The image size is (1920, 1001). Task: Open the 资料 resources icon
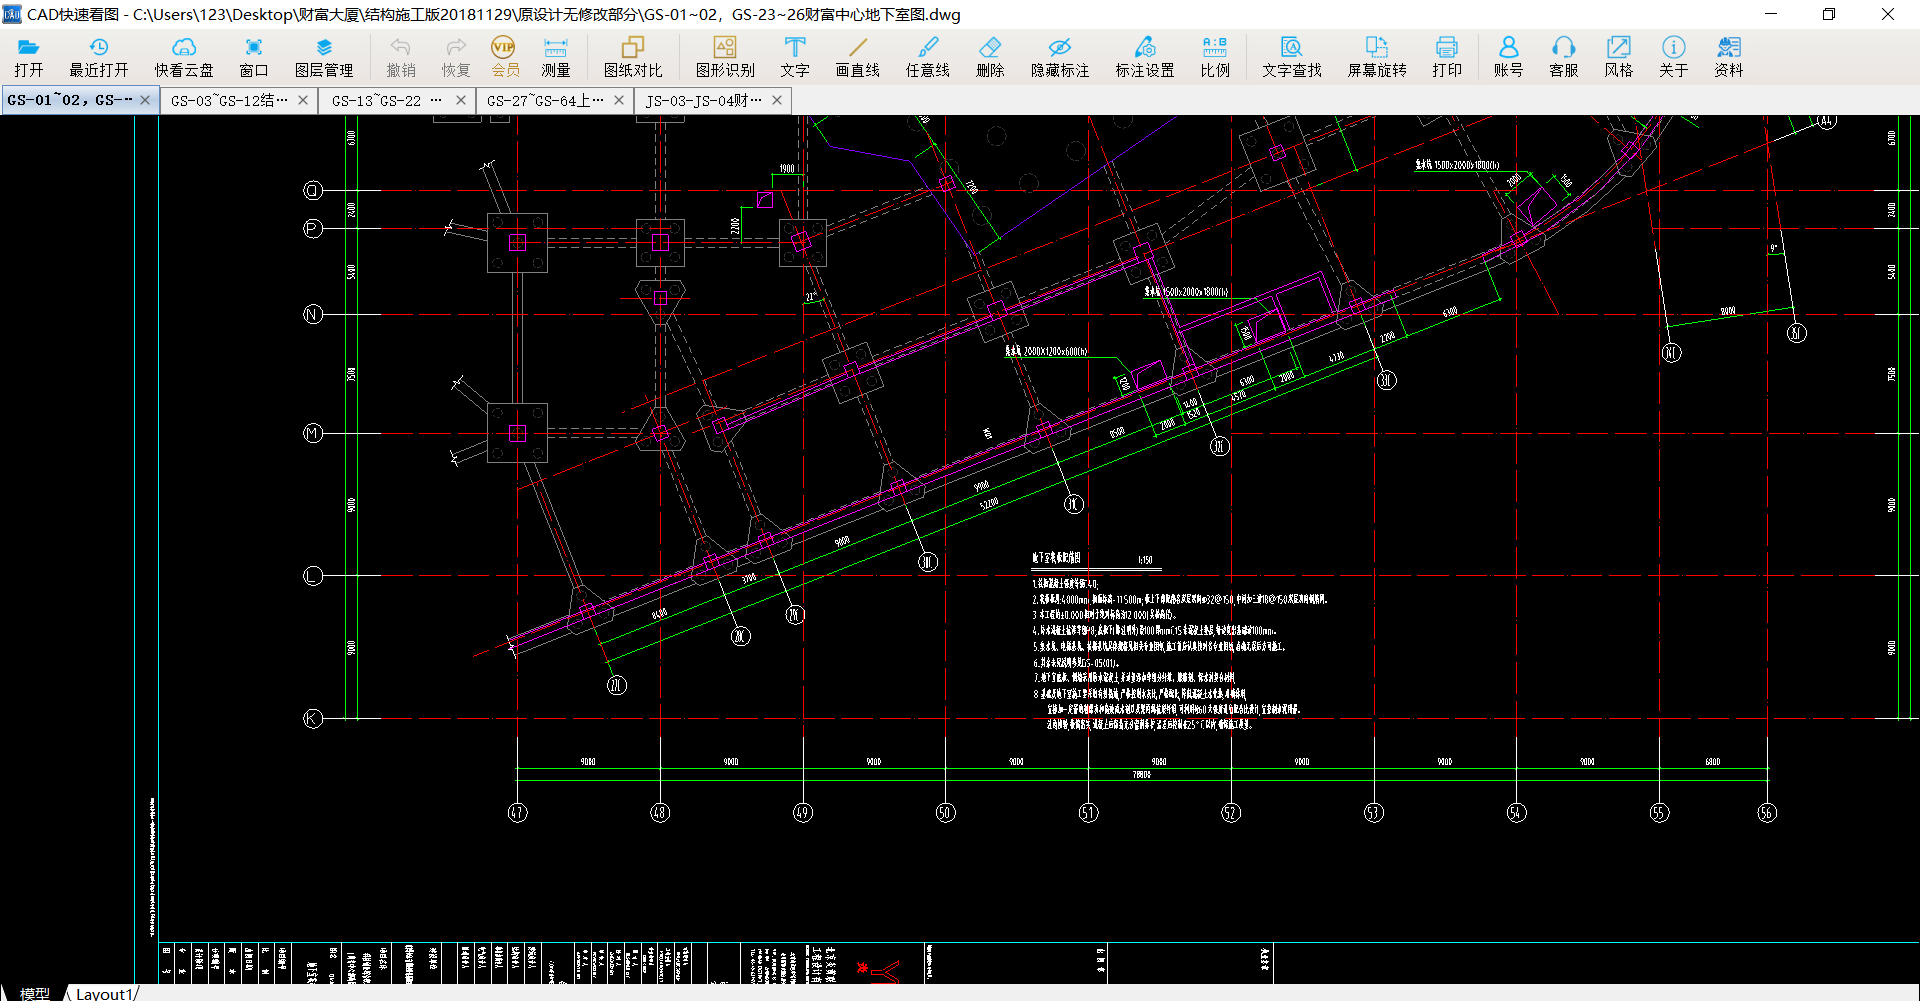point(1728,57)
